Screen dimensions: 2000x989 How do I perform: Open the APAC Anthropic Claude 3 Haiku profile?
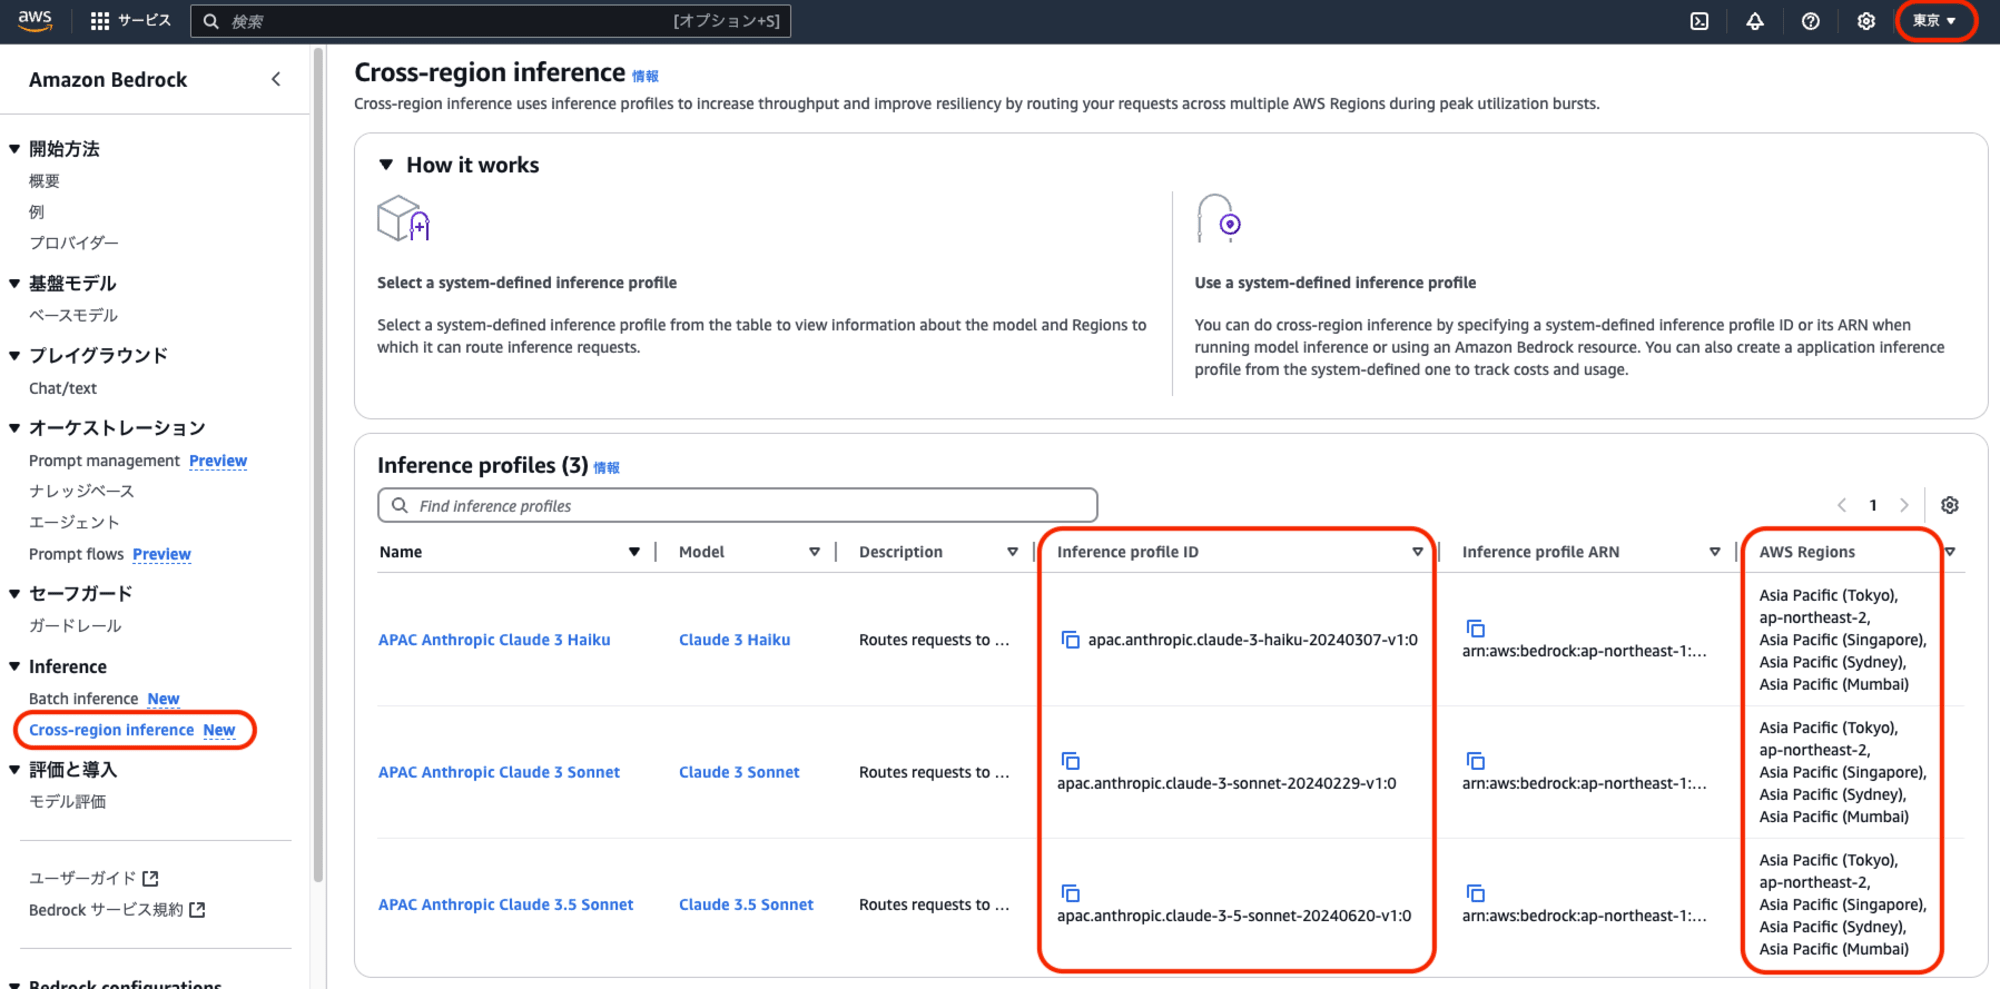[494, 640]
